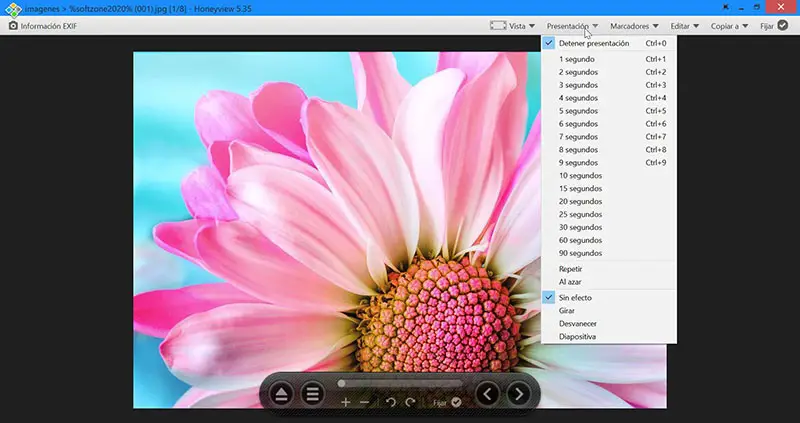The image size is (800, 423).
Task: Open the hamburger menu in floating toolbar
Action: pos(312,394)
